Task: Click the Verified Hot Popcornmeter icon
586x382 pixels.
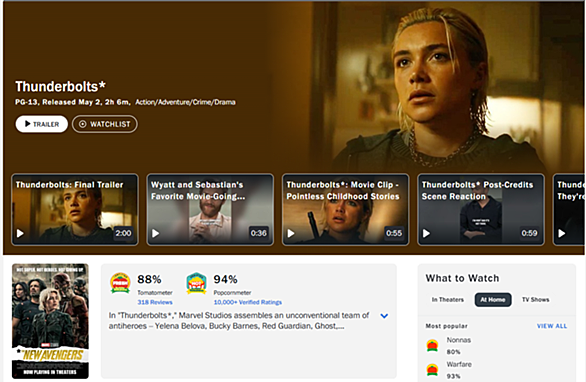Action: (196, 283)
